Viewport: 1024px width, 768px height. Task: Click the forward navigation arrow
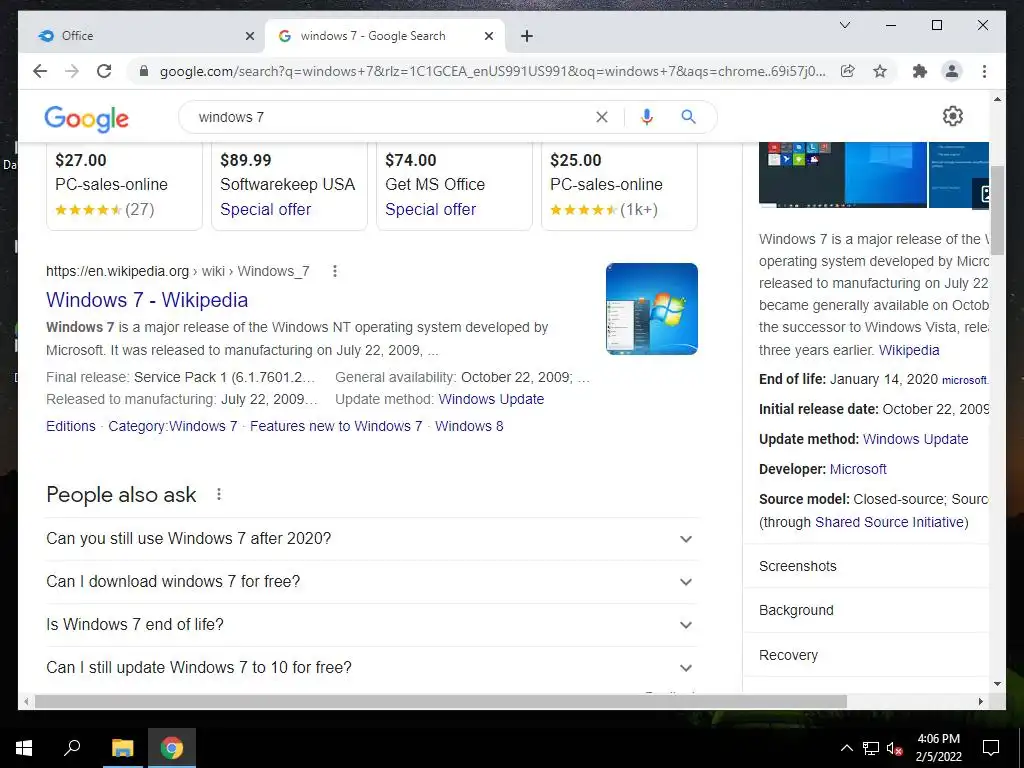pos(72,71)
